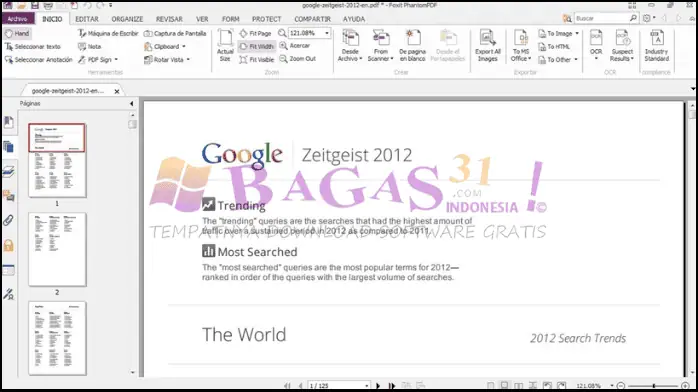Switch to the EDITAR ribbon tab
Image resolution: width=698 pixels, height=392 pixels.
coord(87,19)
